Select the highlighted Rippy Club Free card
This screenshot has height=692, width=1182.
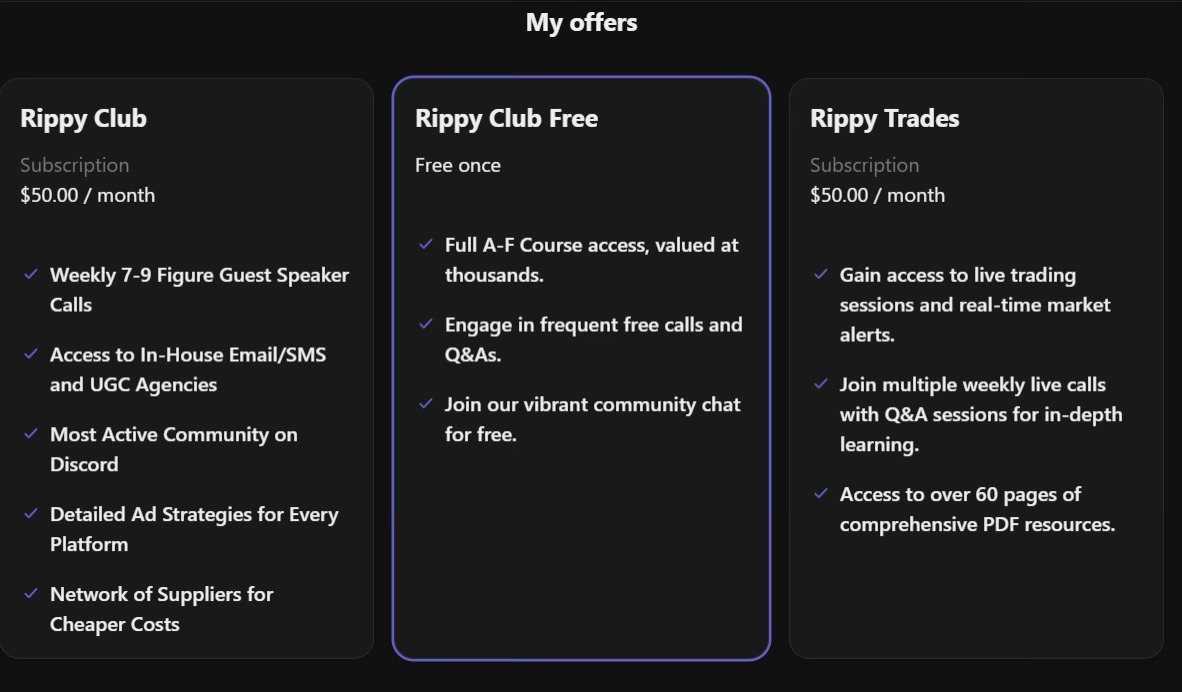click(581, 368)
